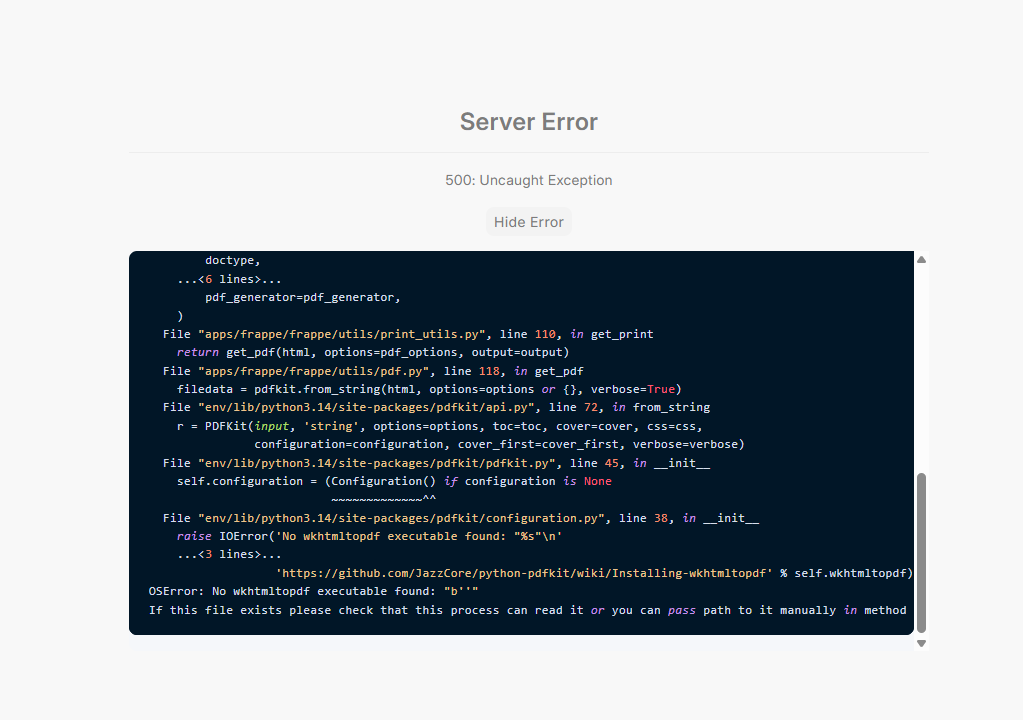Click the "return get_pdf(html, options=pdf_options" line

[x=373, y=352]
